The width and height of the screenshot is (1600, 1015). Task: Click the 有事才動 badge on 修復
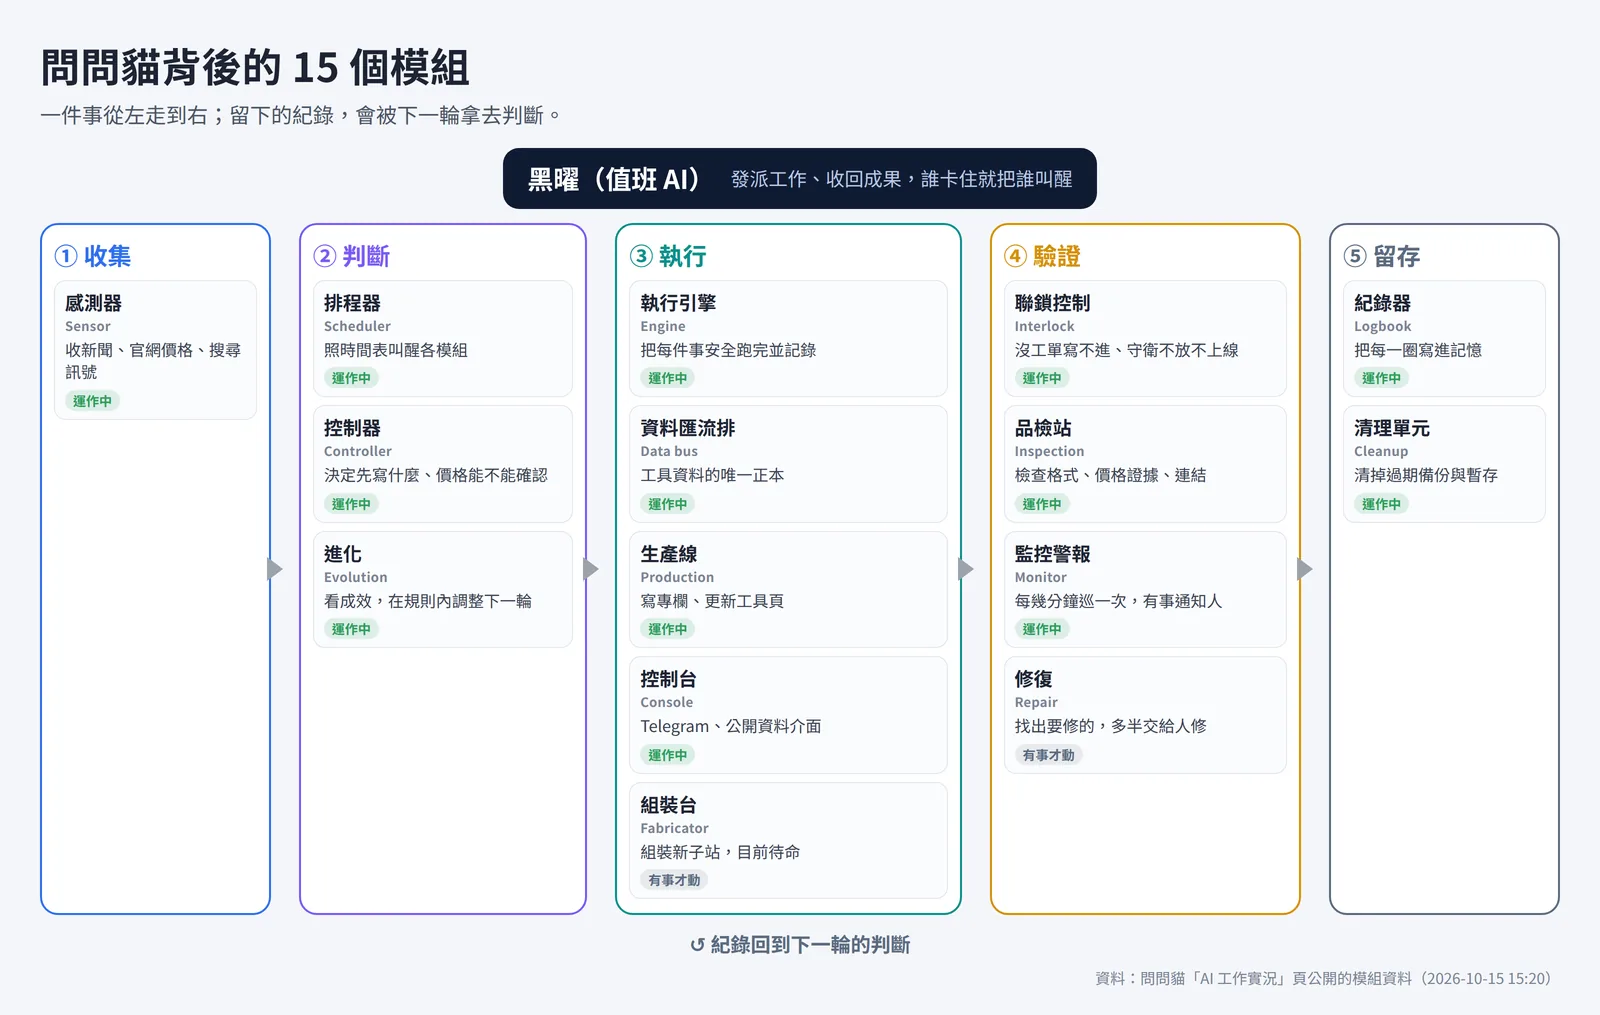point(1048,755)
